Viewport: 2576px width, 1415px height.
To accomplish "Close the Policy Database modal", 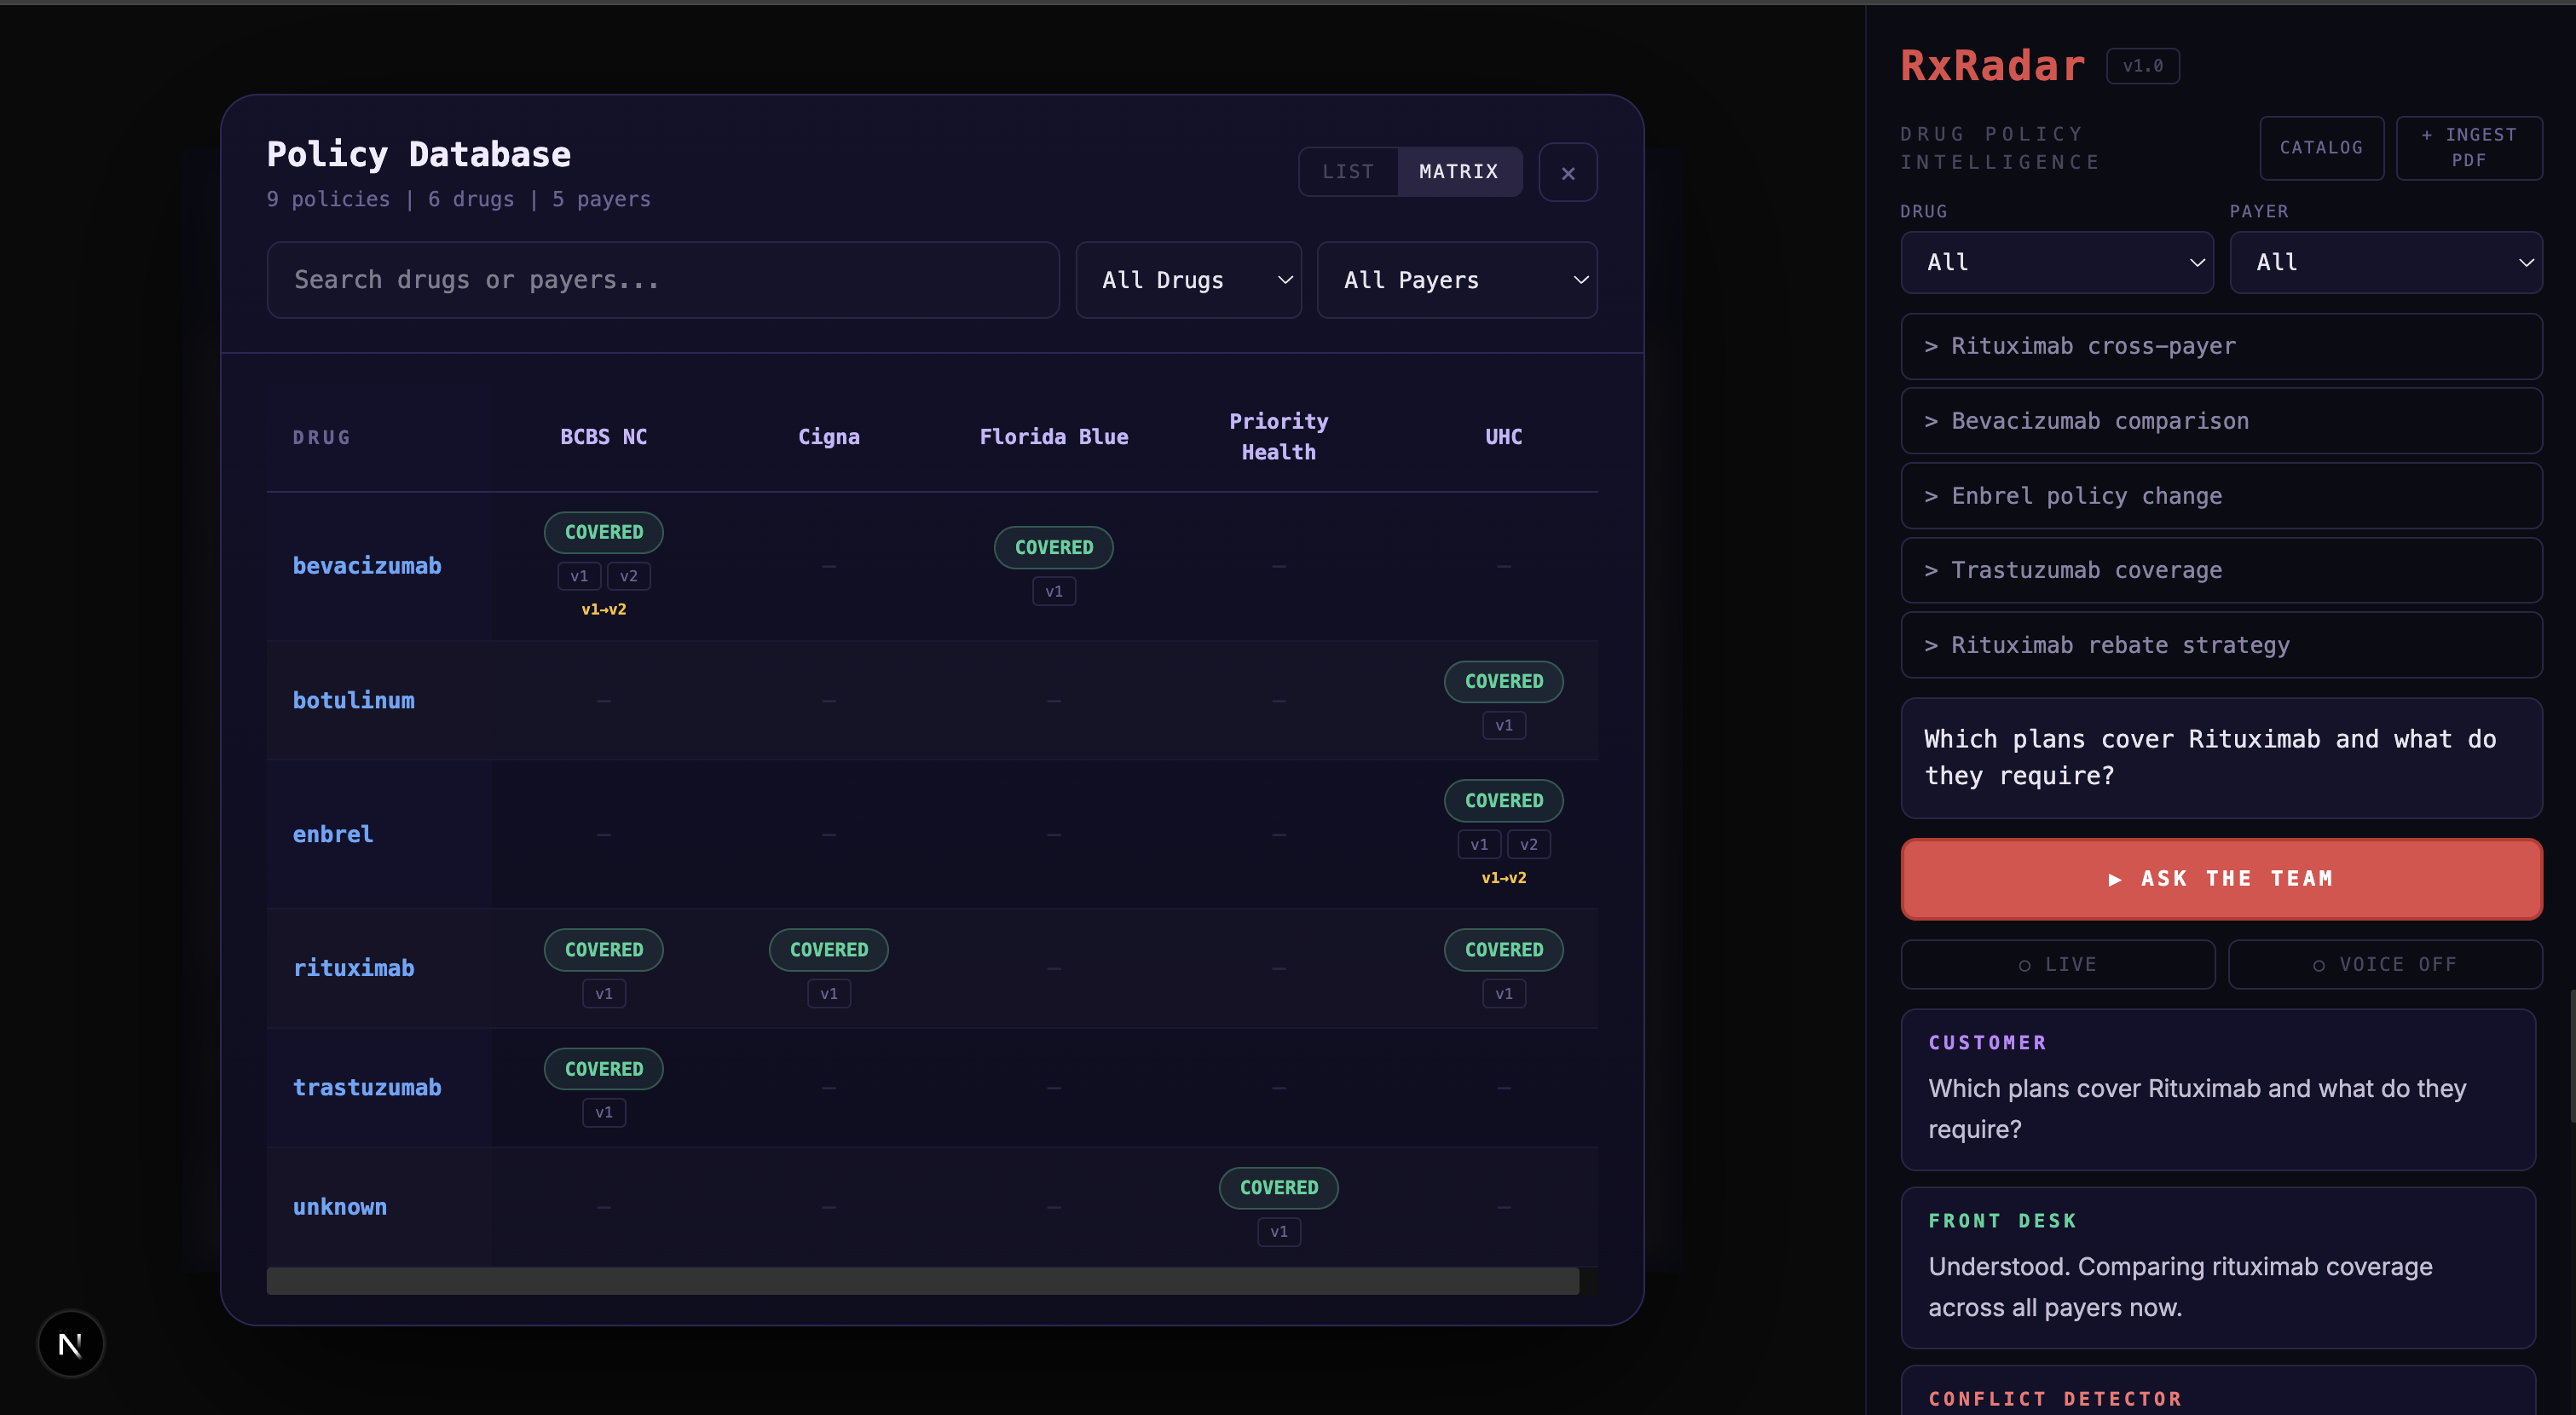I will [1567, 173].
